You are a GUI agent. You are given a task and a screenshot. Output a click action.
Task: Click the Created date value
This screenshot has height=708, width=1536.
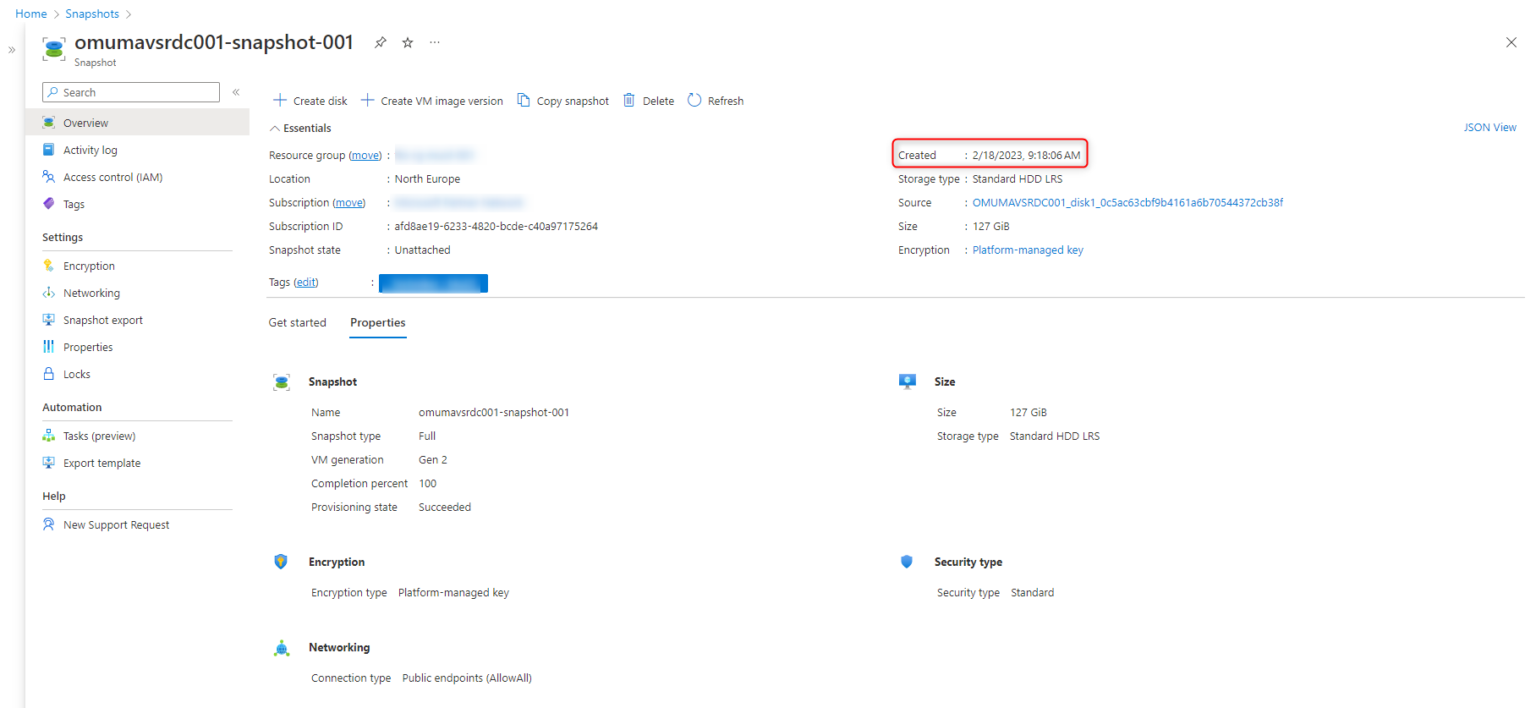[x=1026, y=155]
